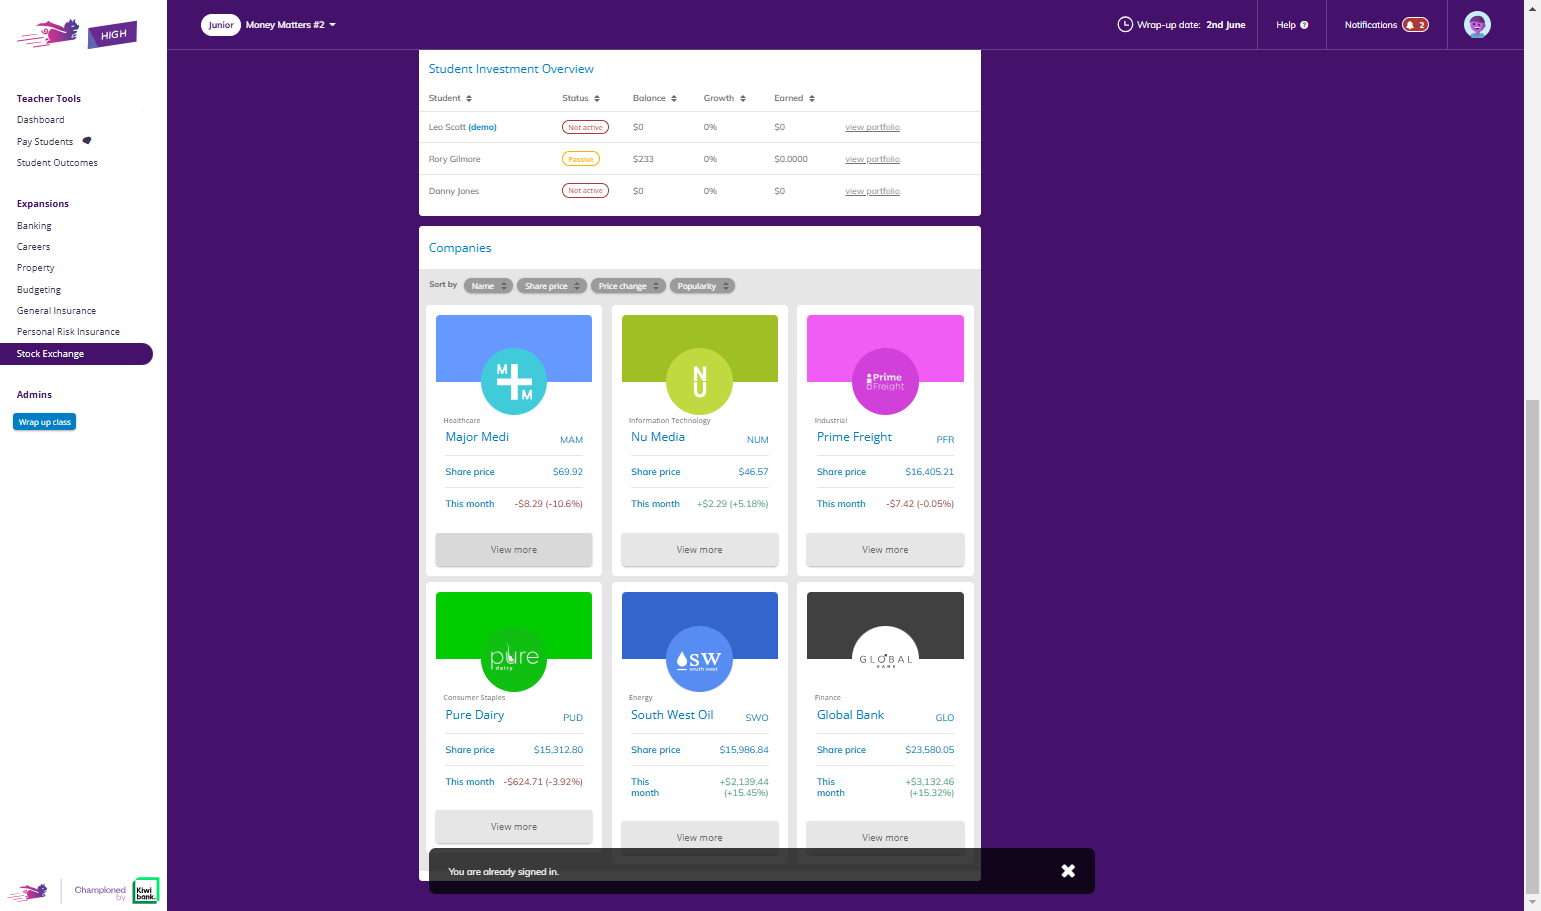This screenshot has width=1541, height=911.
Task: Sort student table by Growth column
Action: point(725,98)
